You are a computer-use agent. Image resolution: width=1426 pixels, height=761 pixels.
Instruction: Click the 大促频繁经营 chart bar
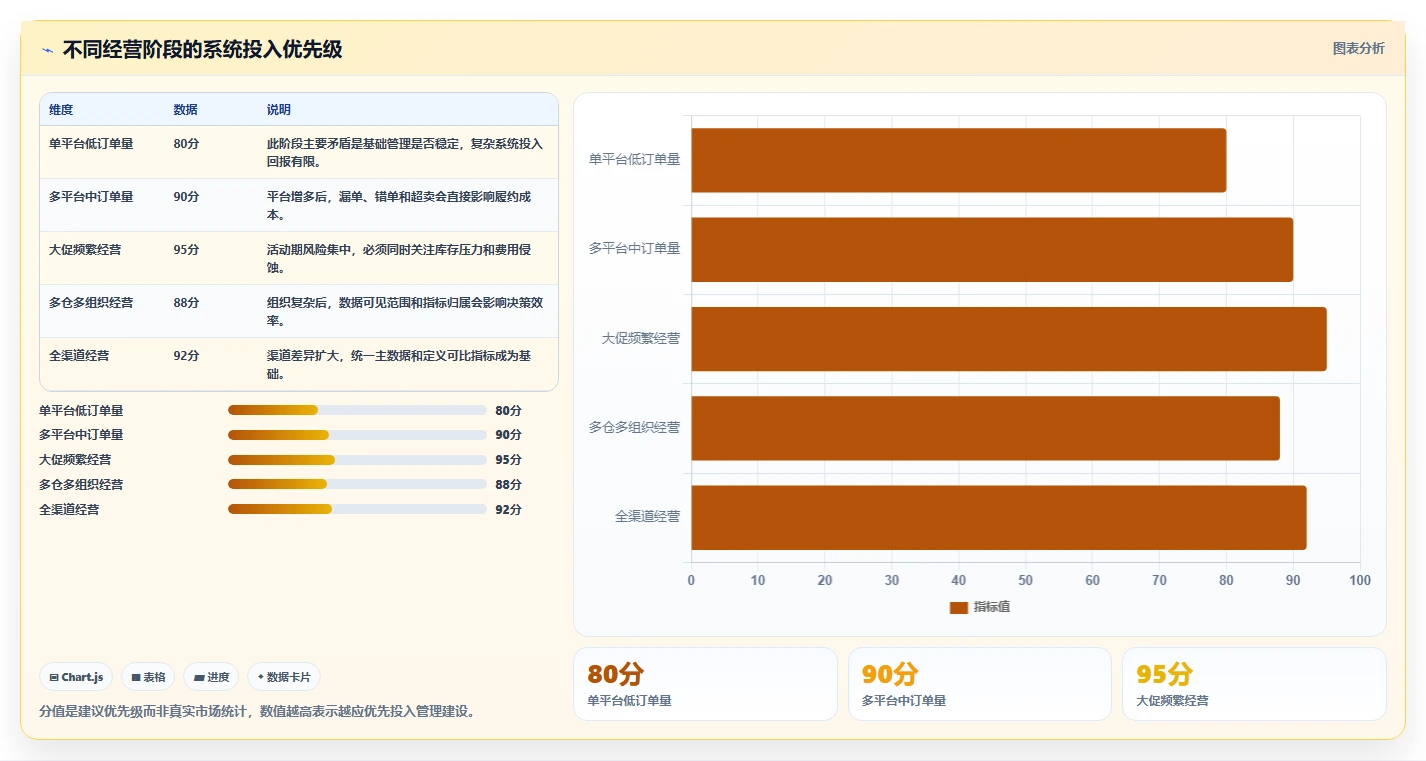[x=1008, y=339]
